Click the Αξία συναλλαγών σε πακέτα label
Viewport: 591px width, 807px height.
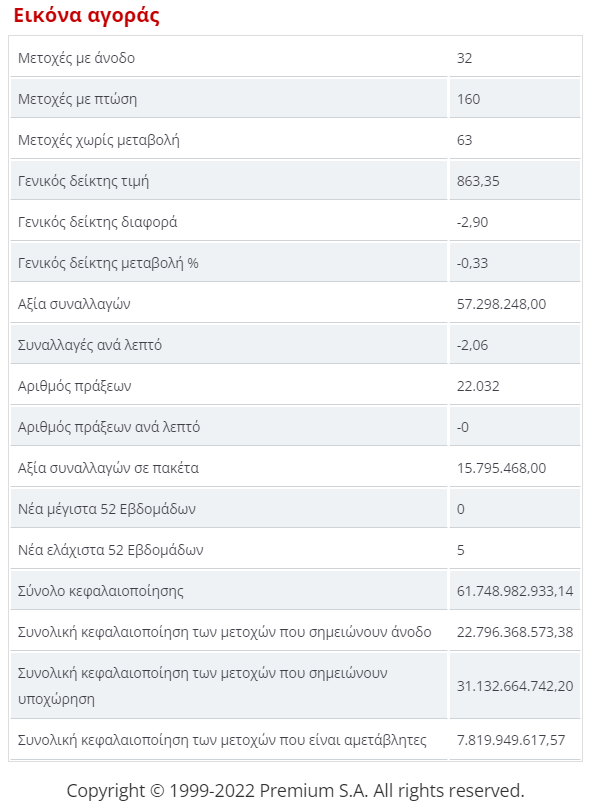(108, 468)
